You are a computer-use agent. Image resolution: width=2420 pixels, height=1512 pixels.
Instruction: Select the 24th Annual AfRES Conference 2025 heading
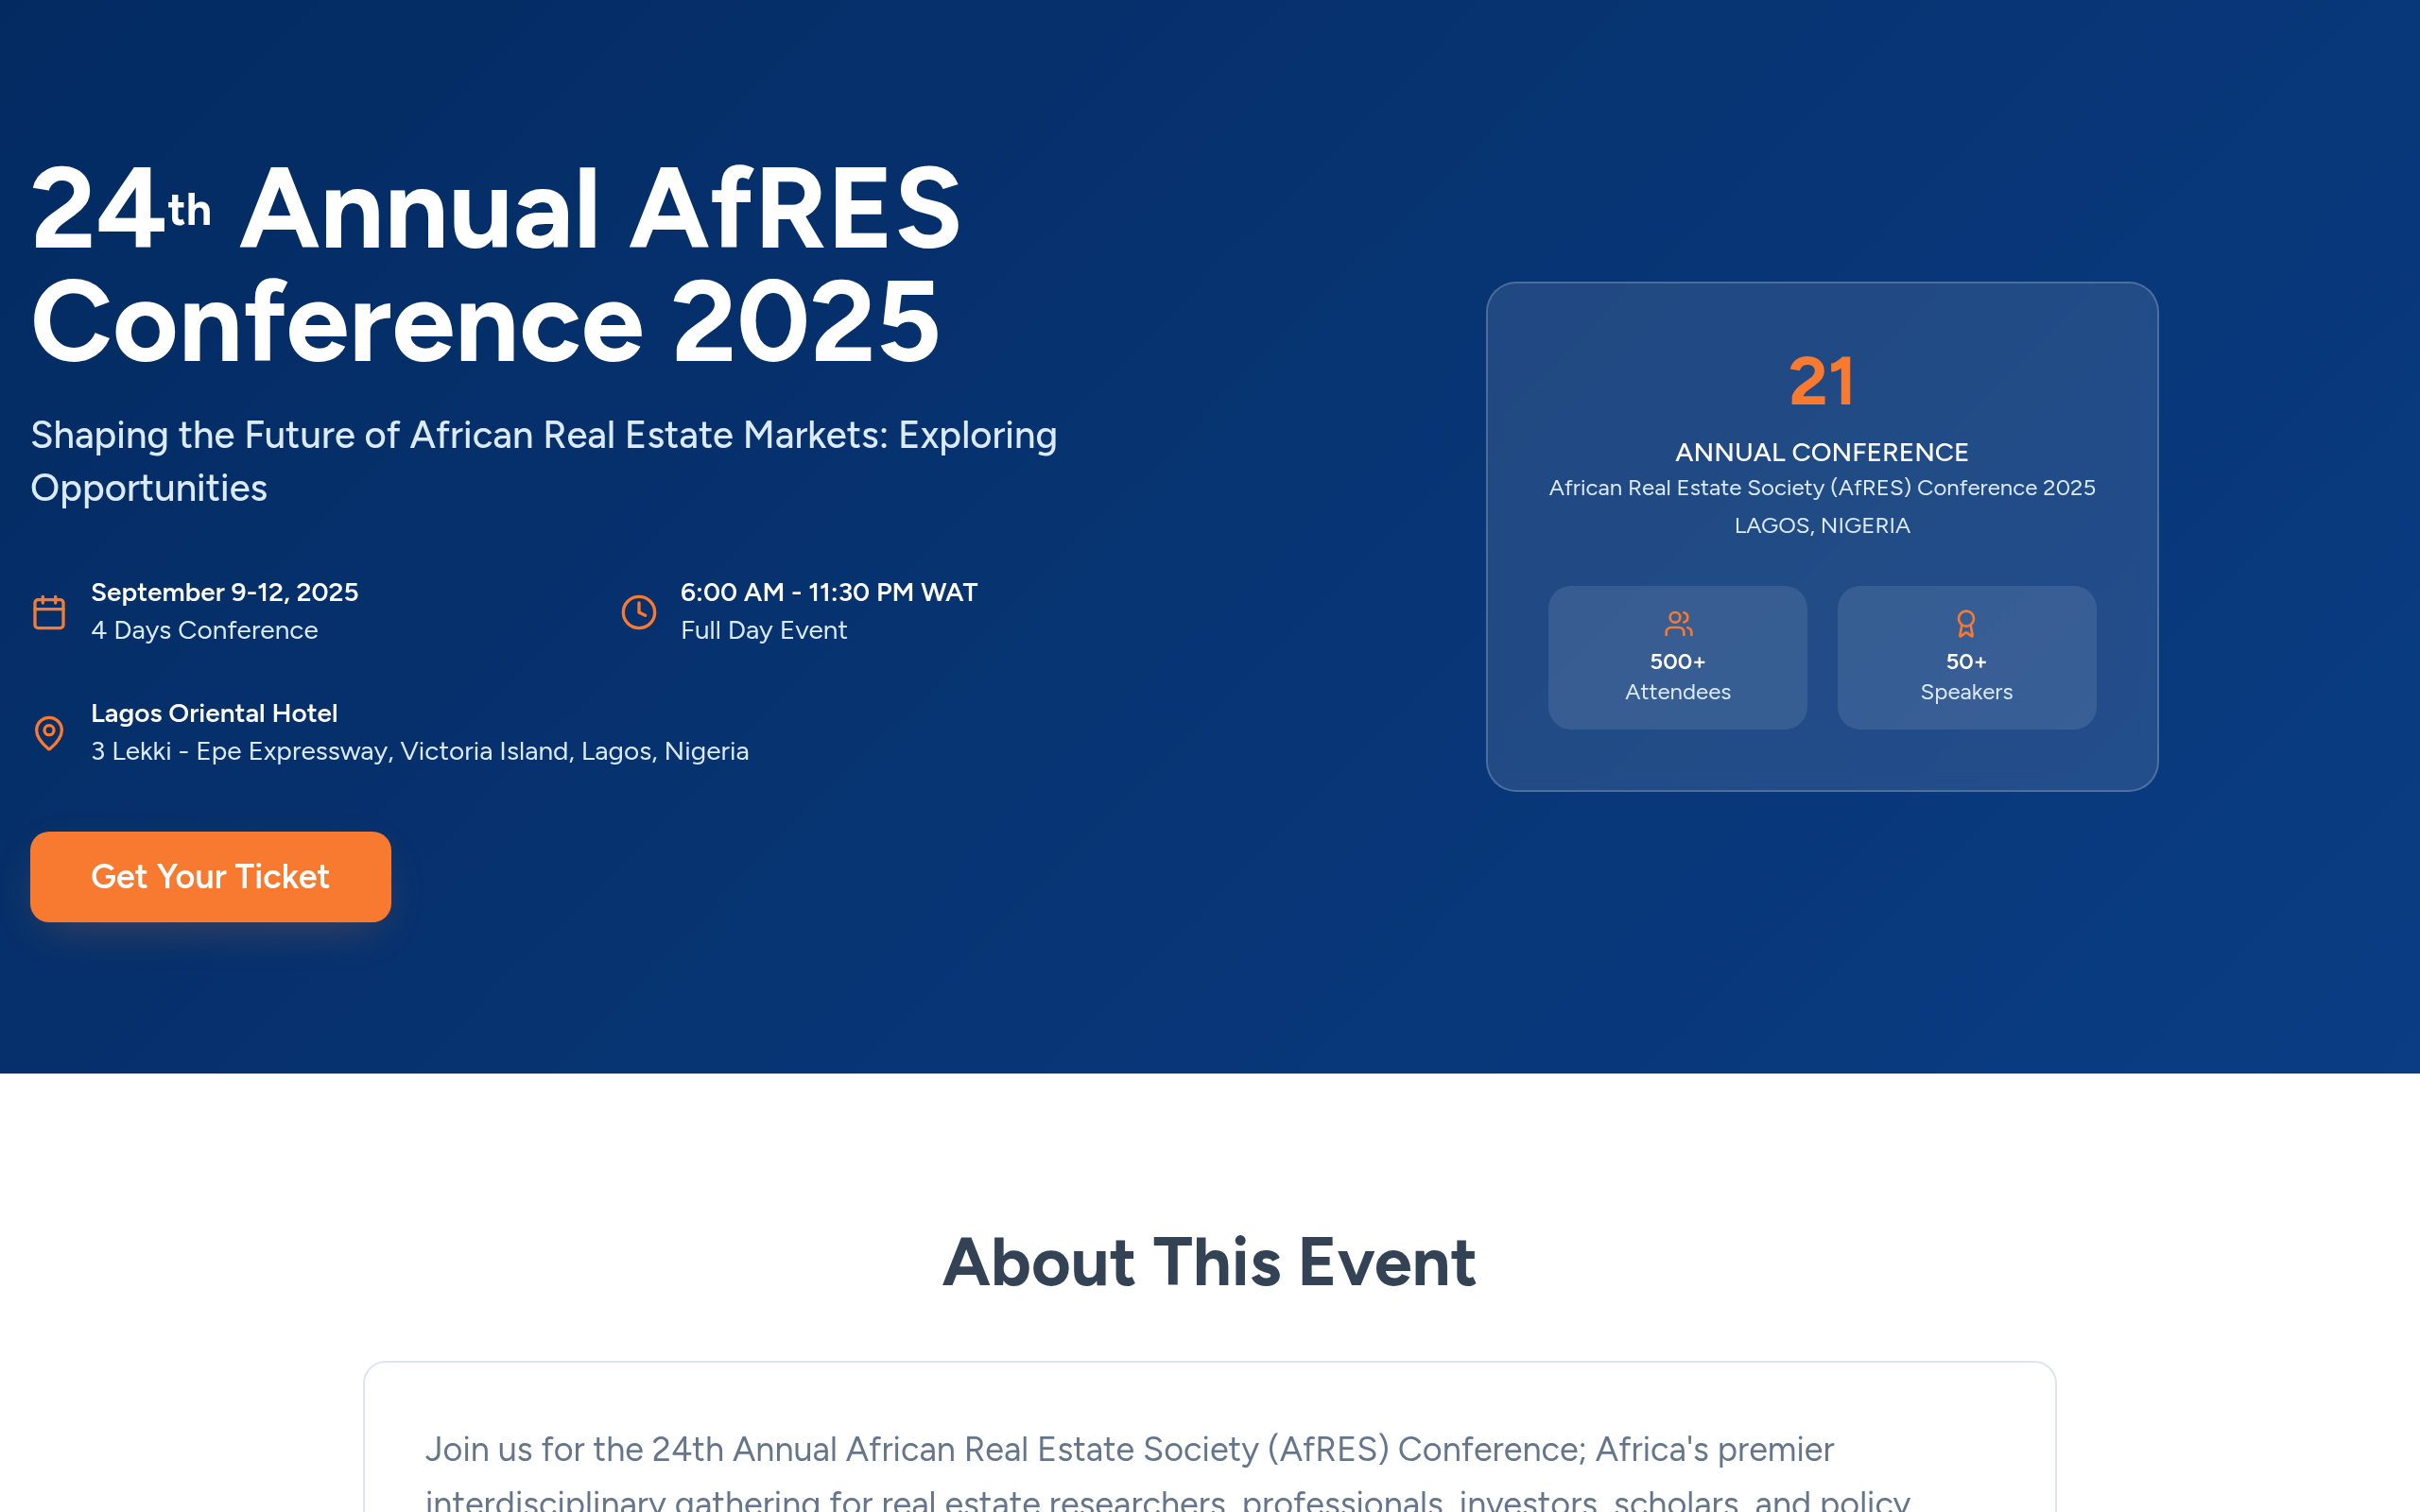pyautogui.click(x=496, y=264)
